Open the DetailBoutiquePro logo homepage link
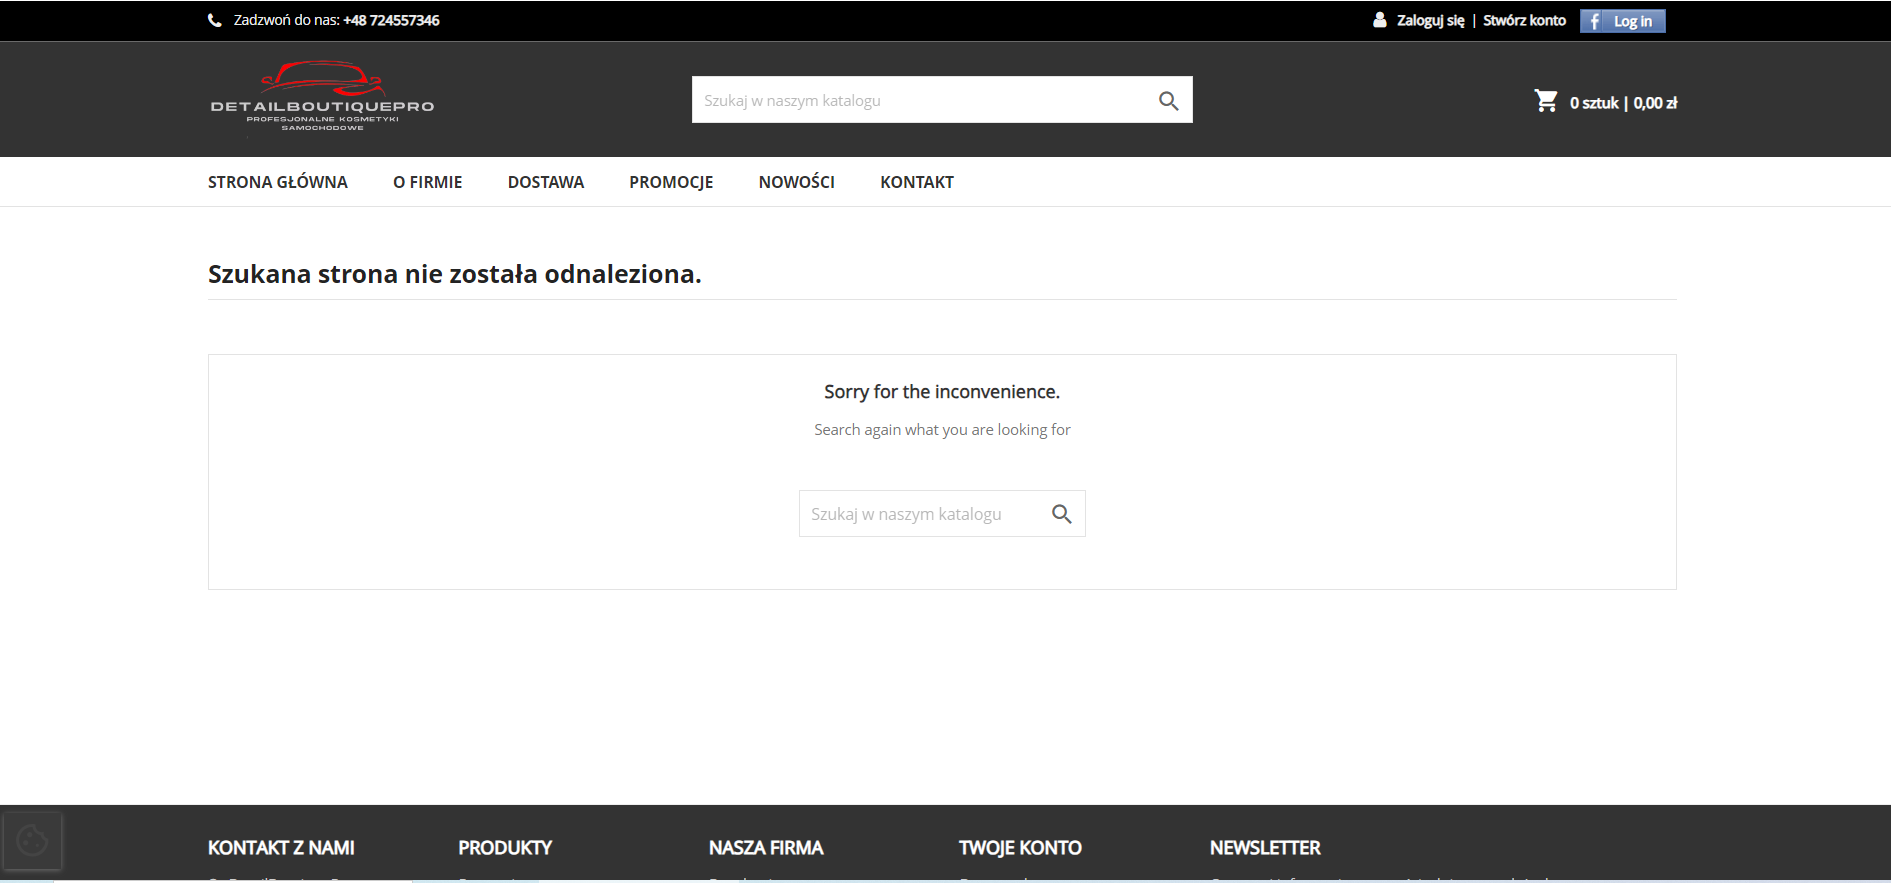This screenshot has height=883, width=1891. 322,97
